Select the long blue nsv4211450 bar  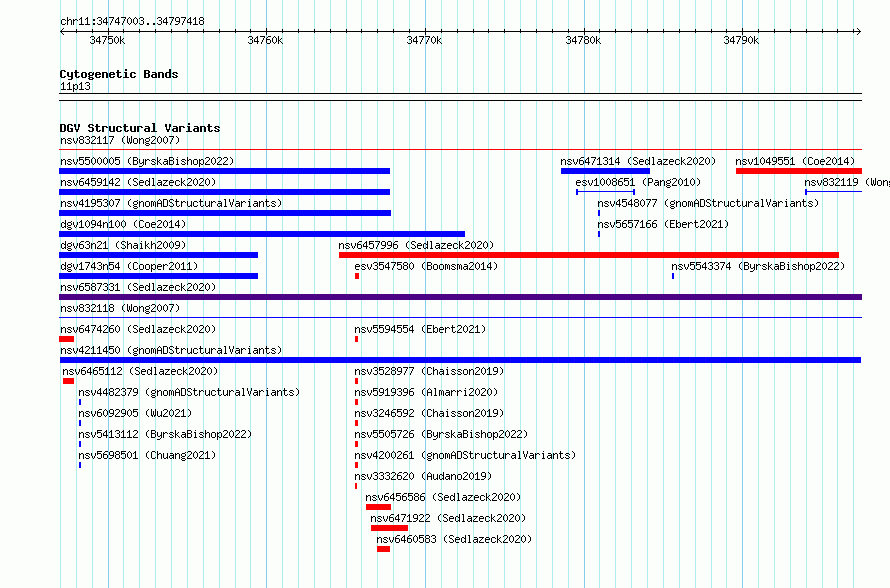click(460, 360)
